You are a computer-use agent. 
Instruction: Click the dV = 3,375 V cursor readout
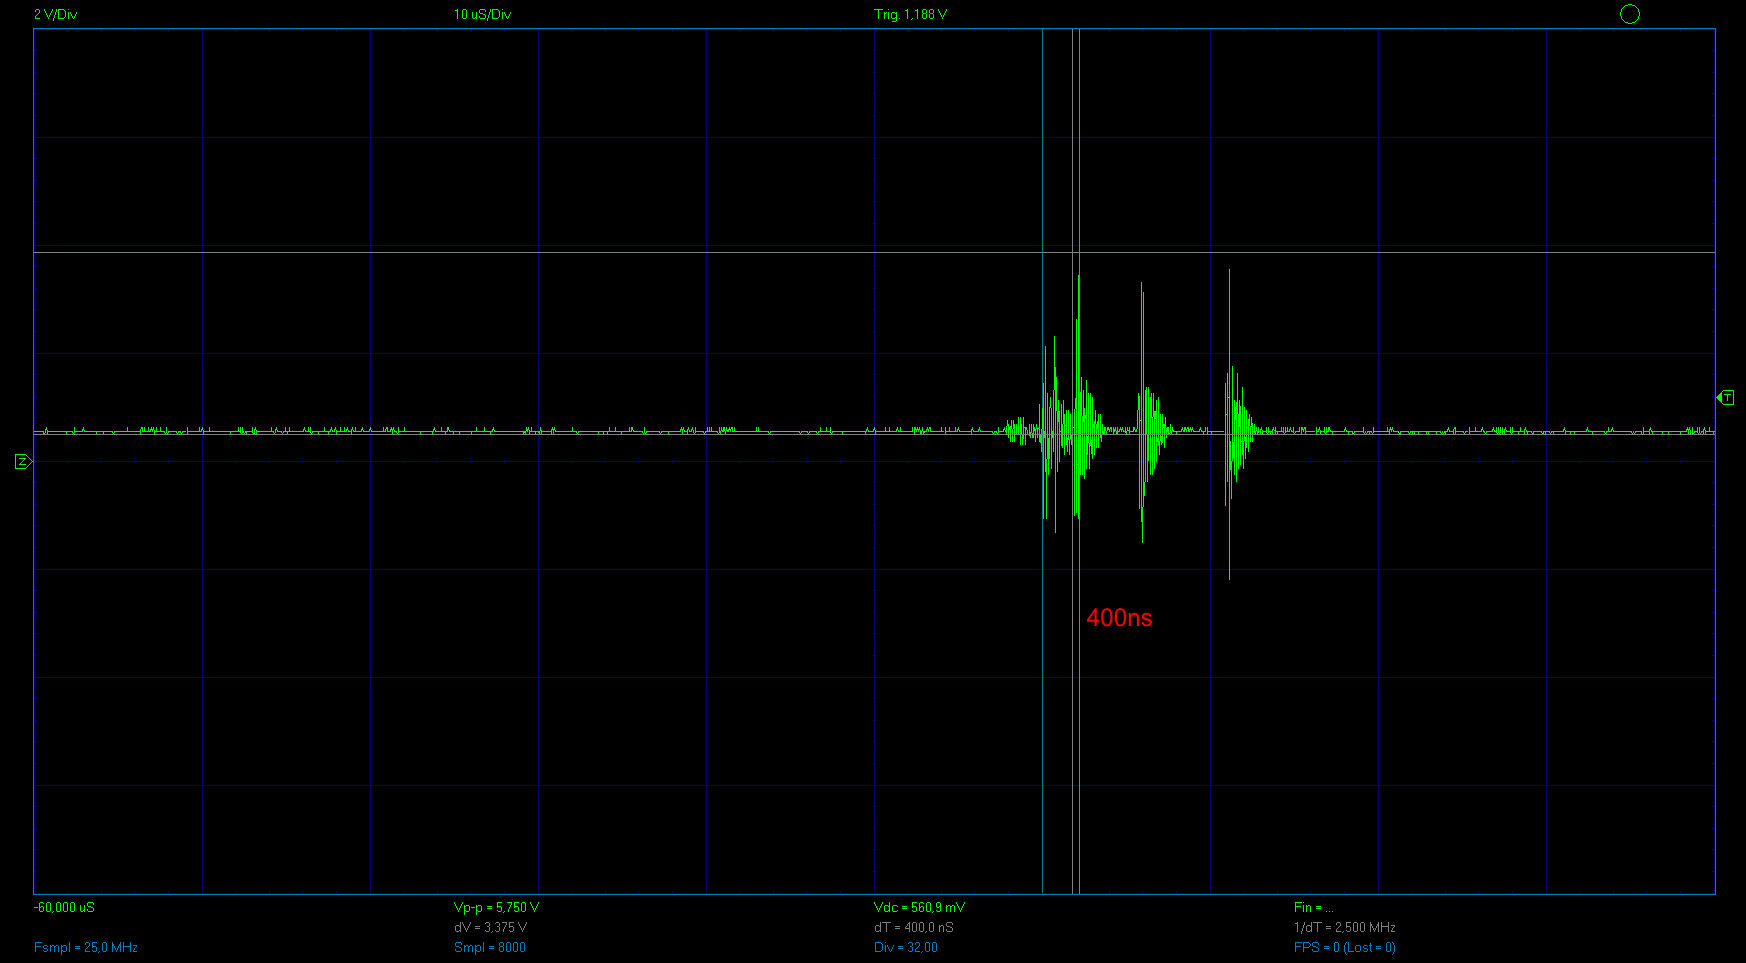pos(490,927)
